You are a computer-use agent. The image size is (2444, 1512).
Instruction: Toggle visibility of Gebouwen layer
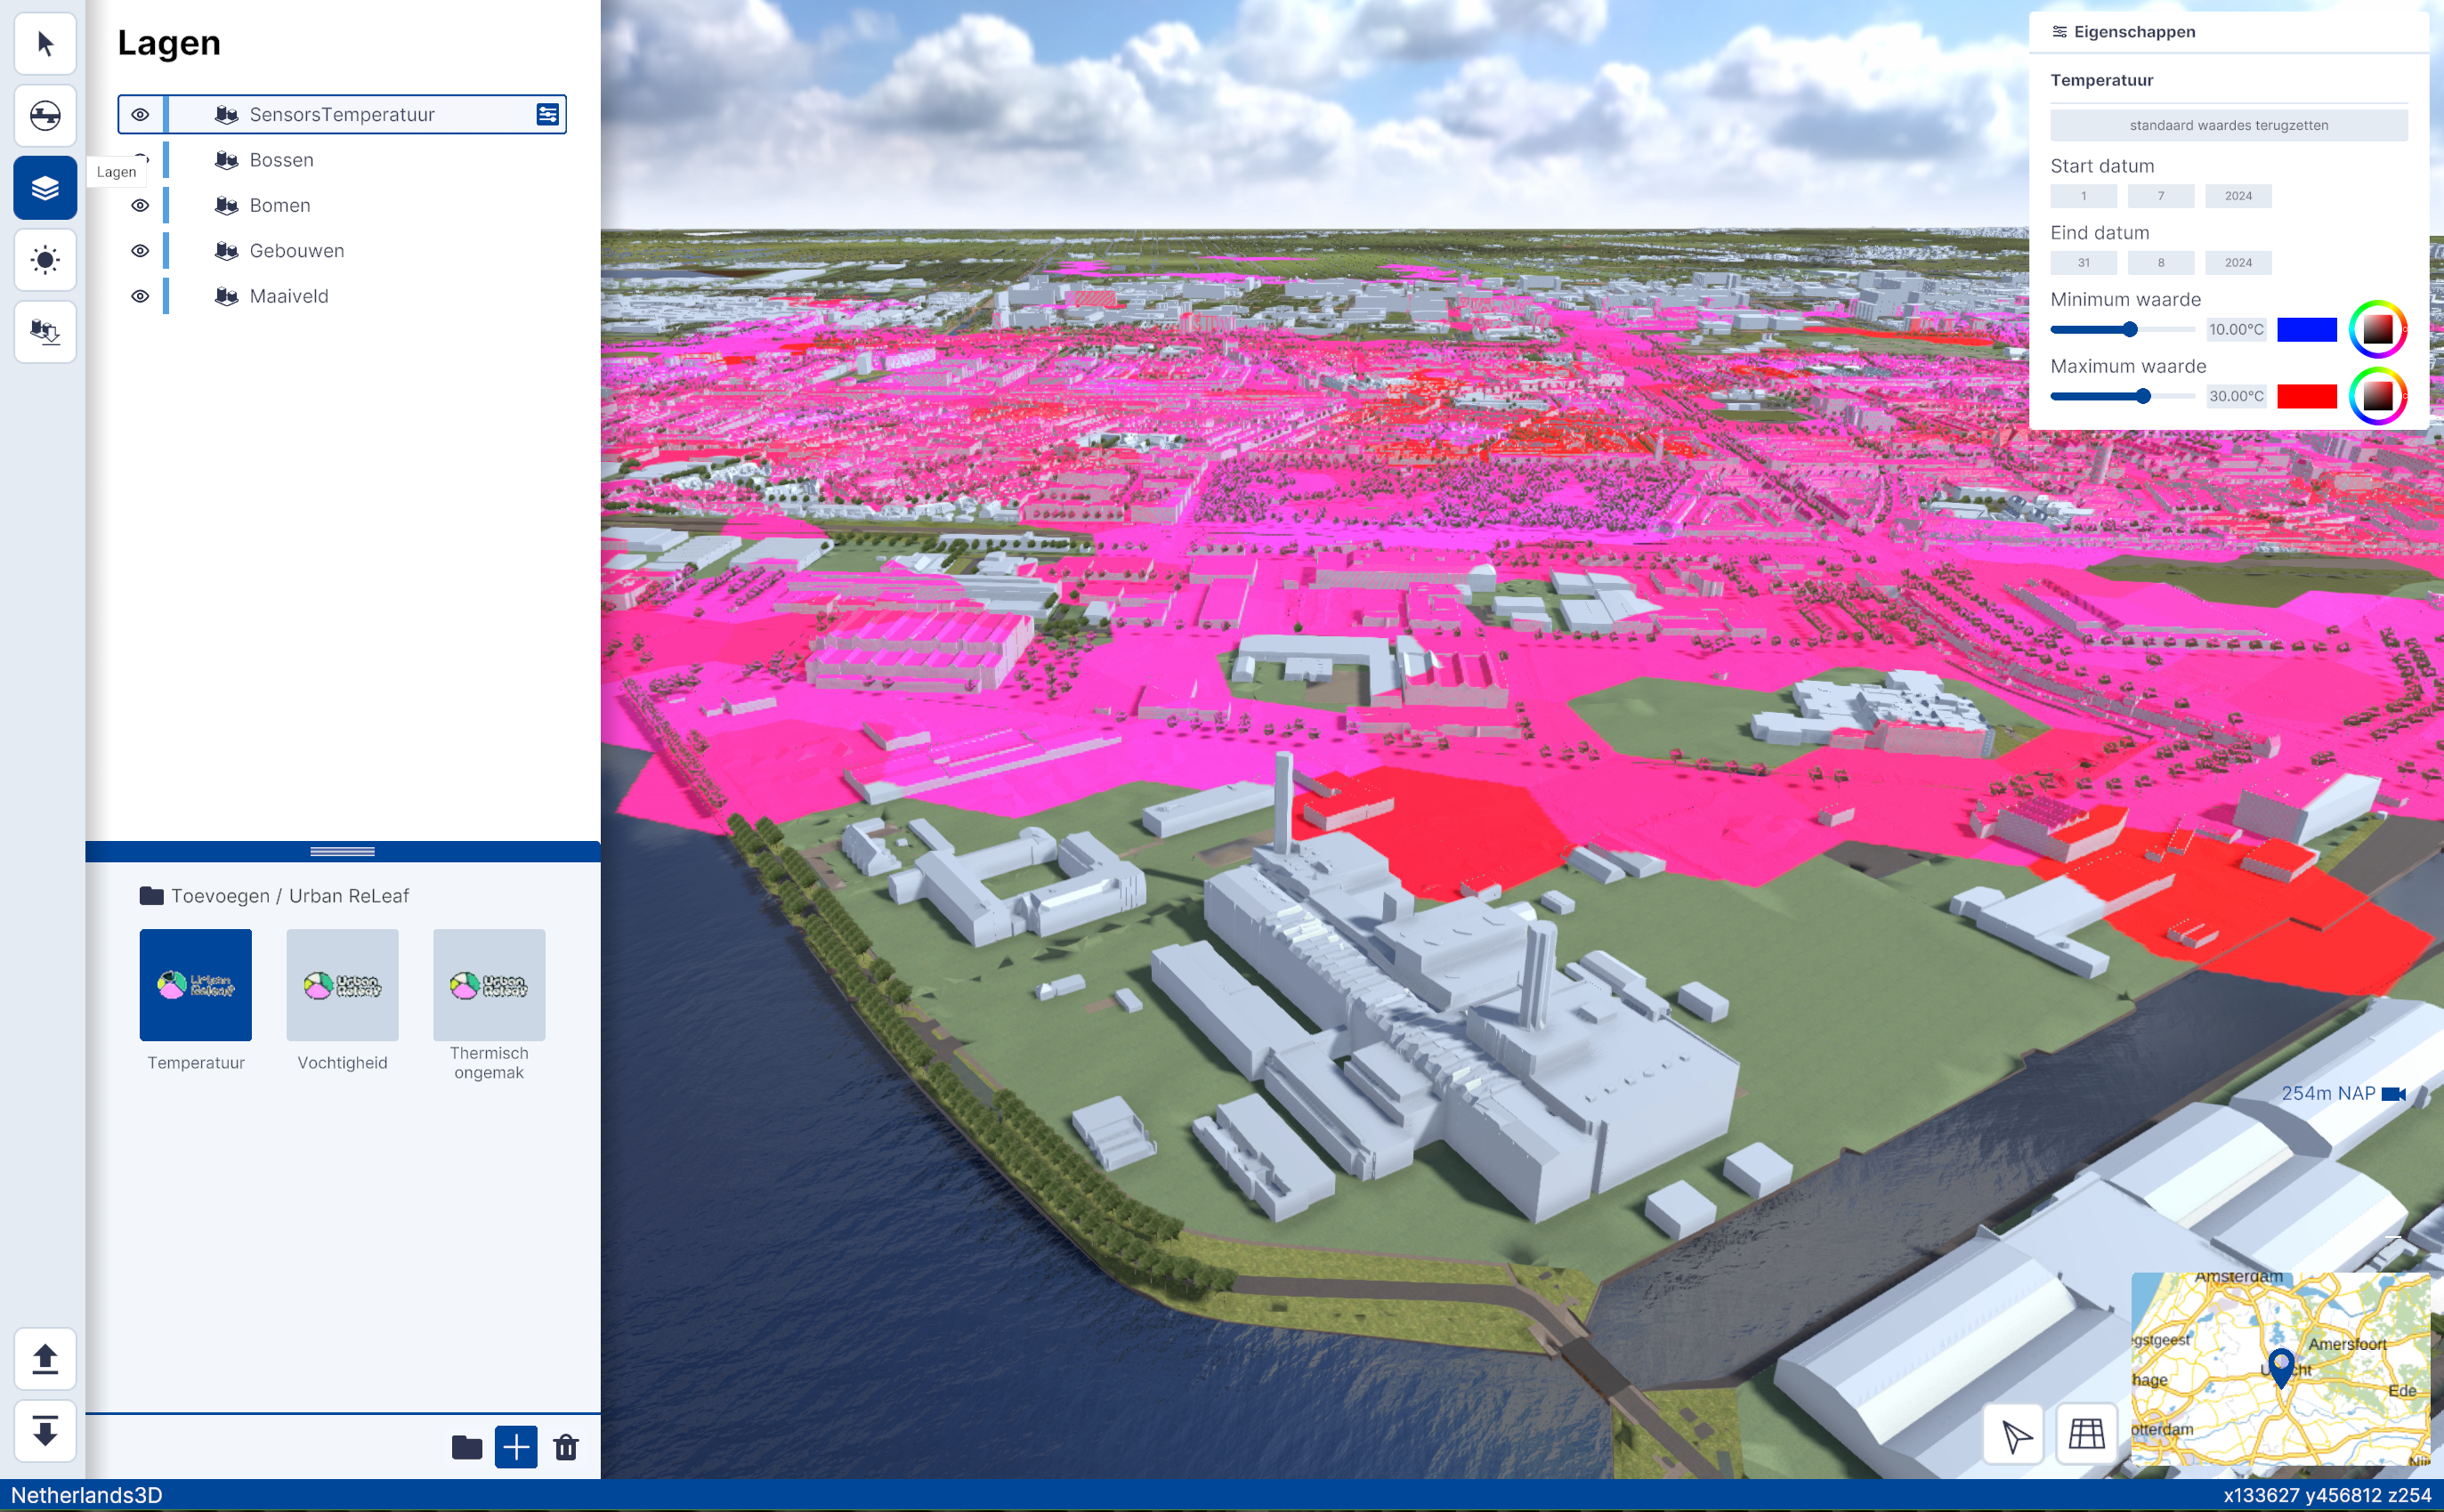141,251
